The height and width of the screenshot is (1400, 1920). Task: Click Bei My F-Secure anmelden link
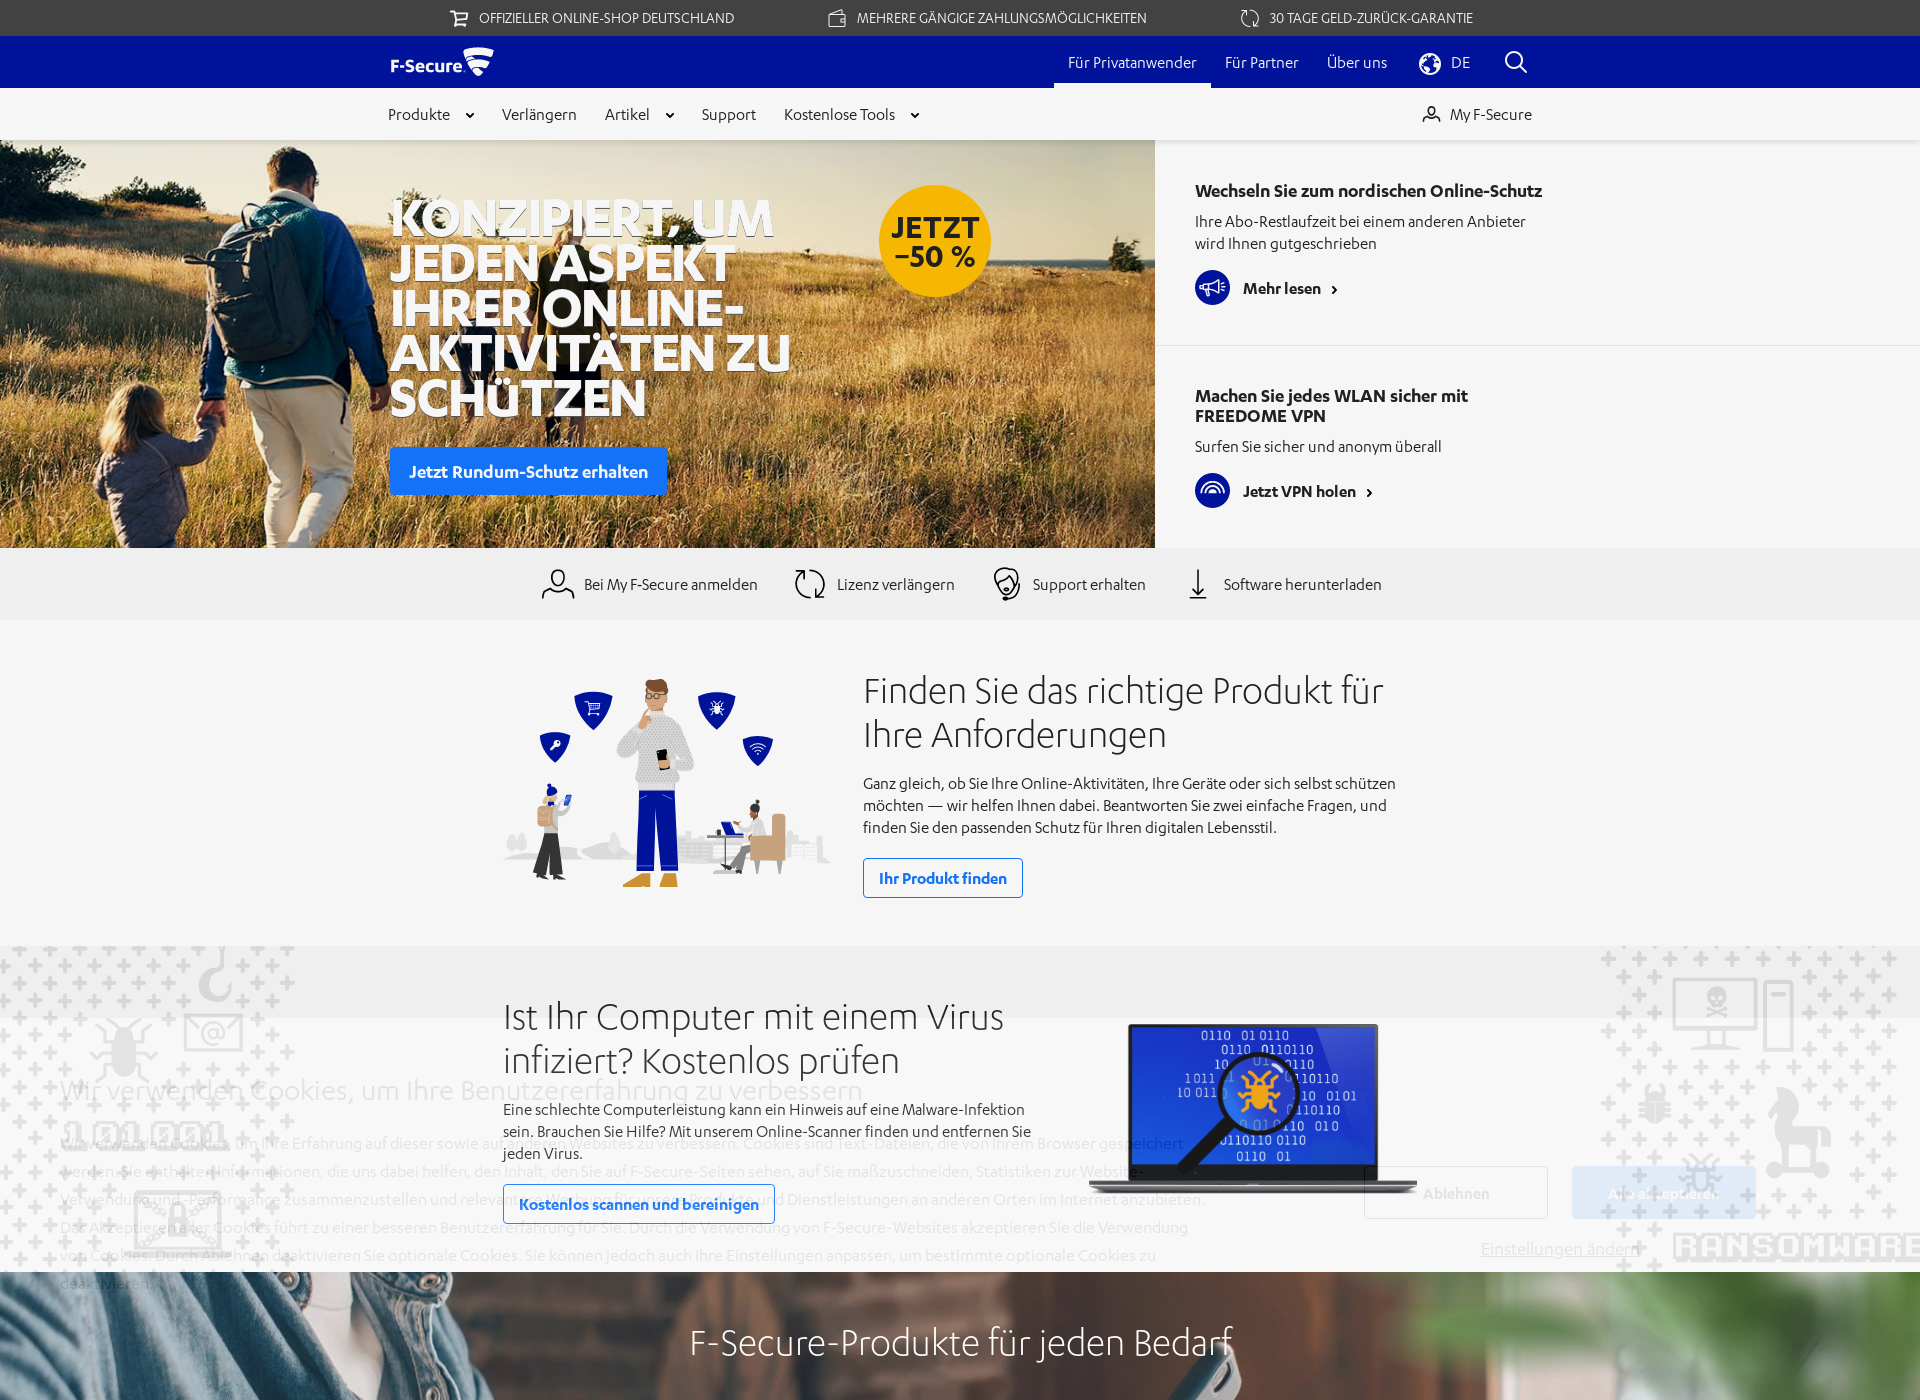671,585
